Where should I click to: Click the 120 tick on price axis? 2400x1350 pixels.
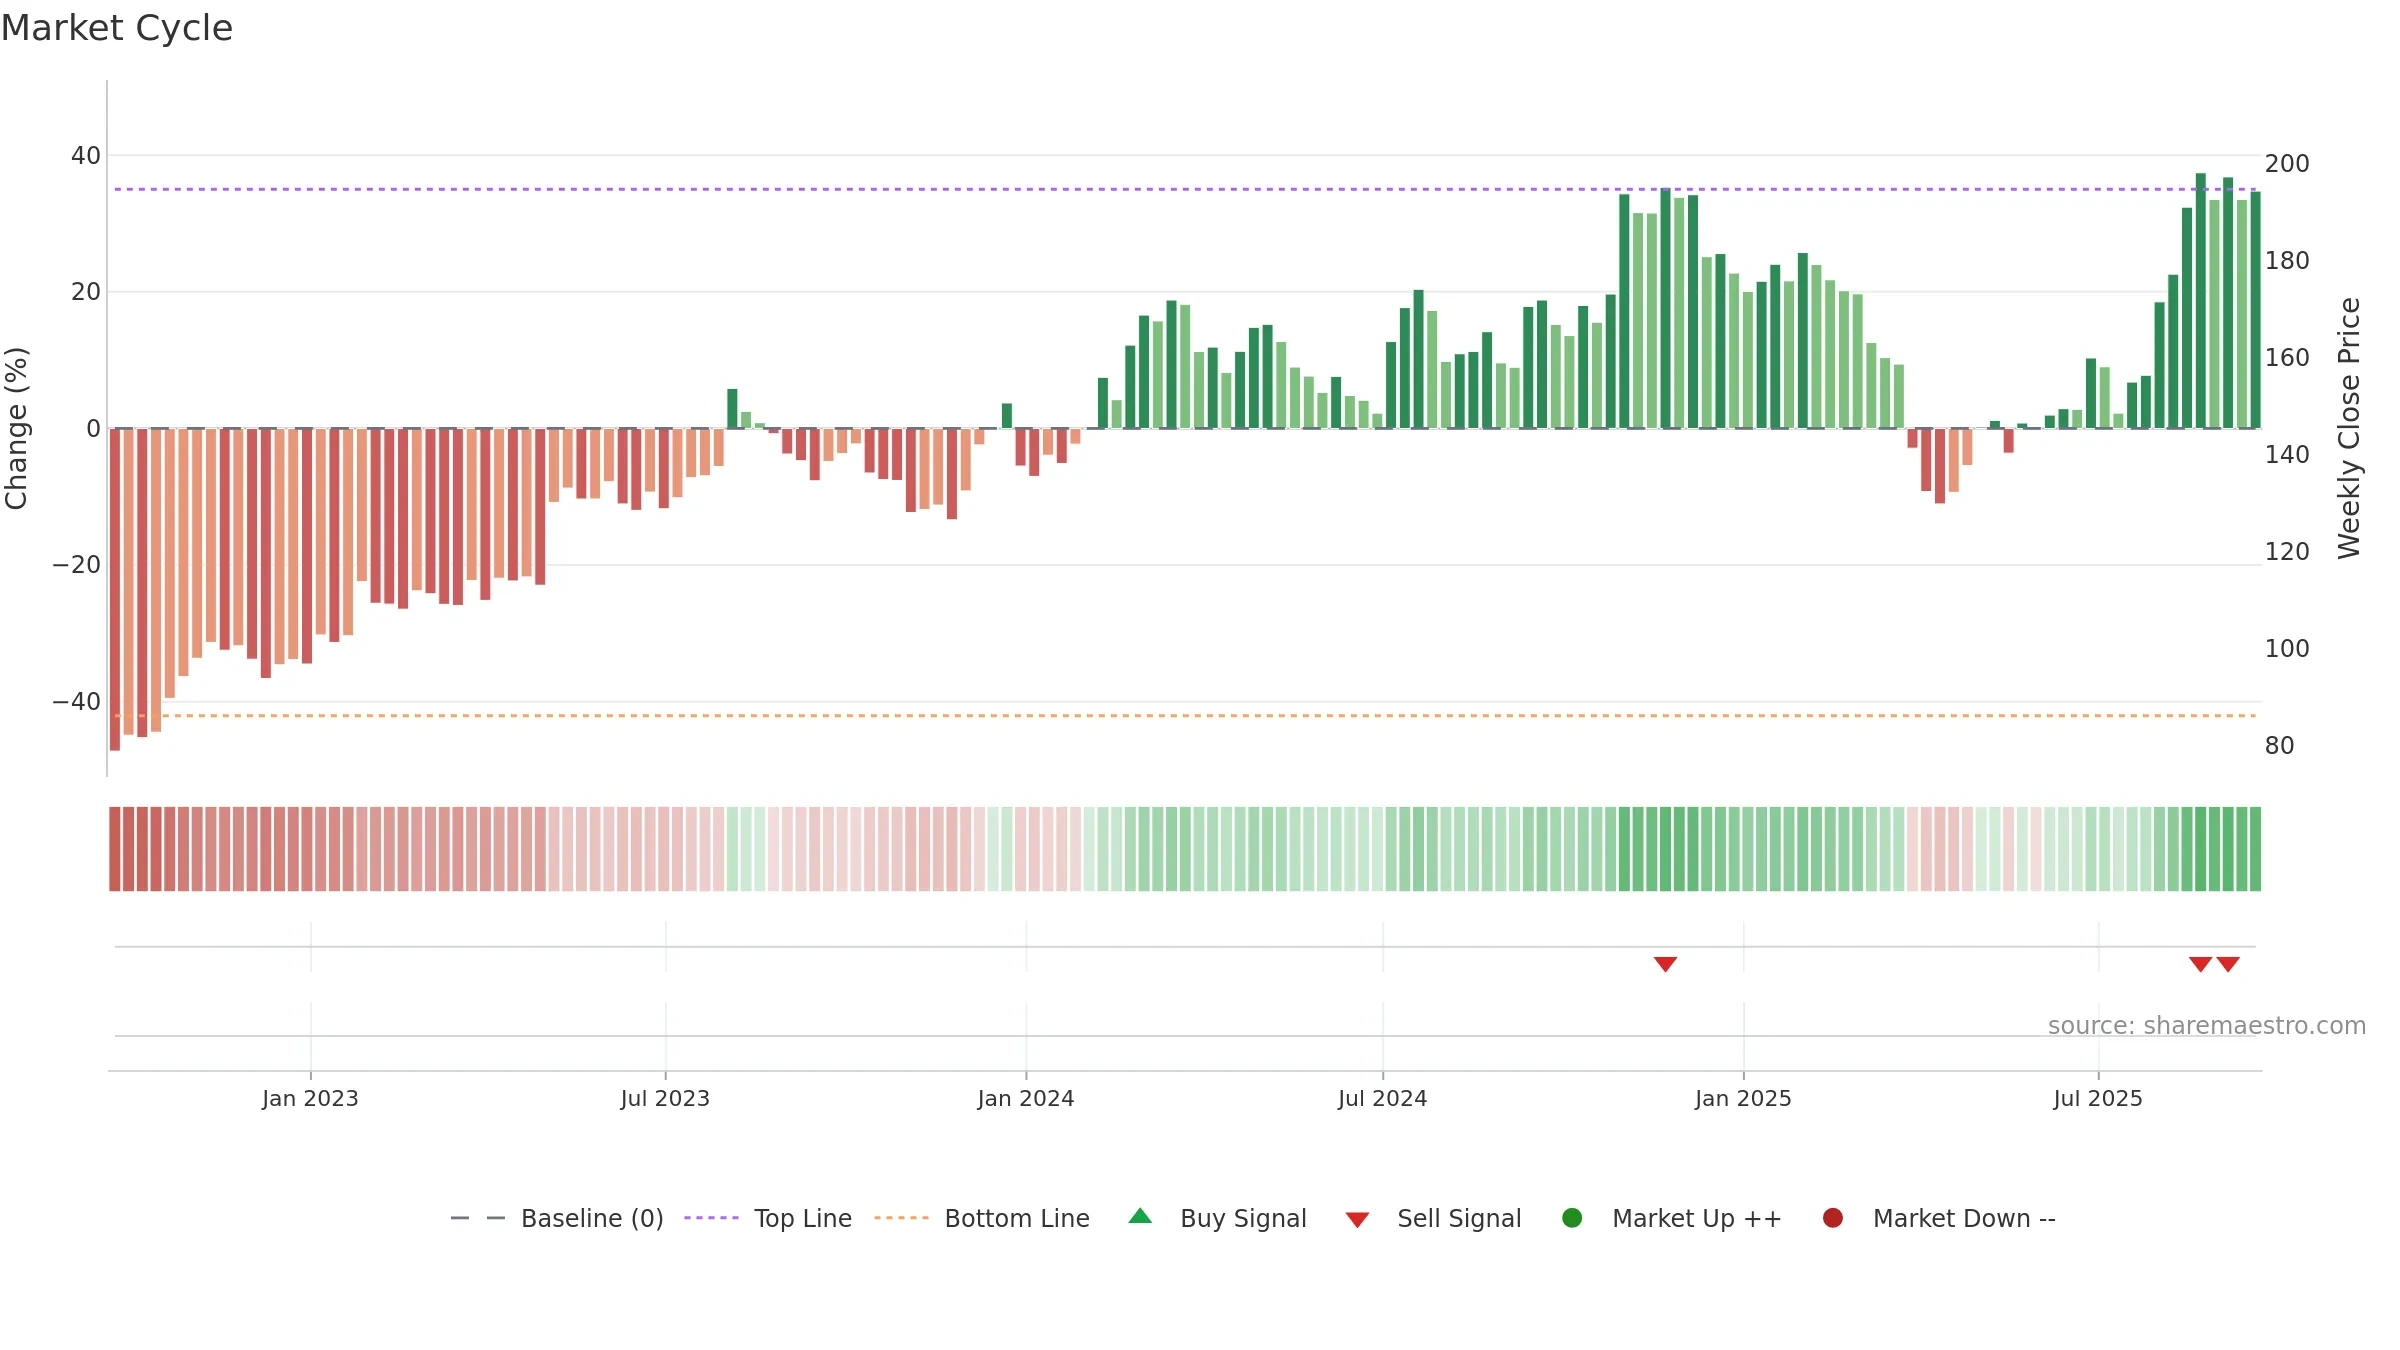pyautogui.click(x=2287, y=551)
